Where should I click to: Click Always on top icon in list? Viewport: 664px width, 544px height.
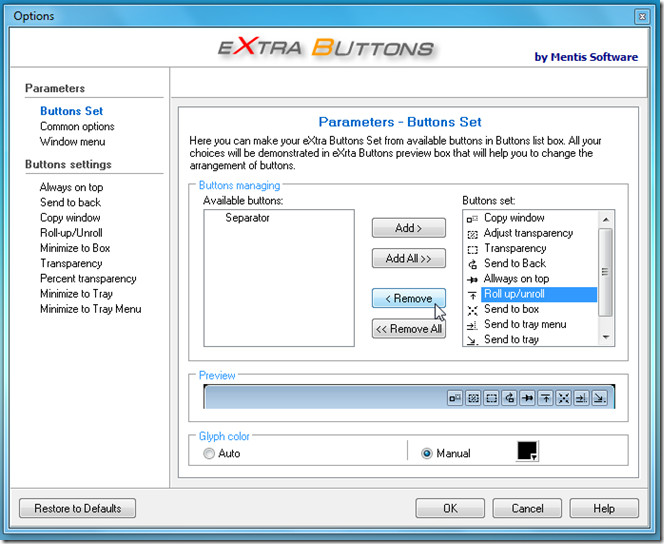[472, 280]
